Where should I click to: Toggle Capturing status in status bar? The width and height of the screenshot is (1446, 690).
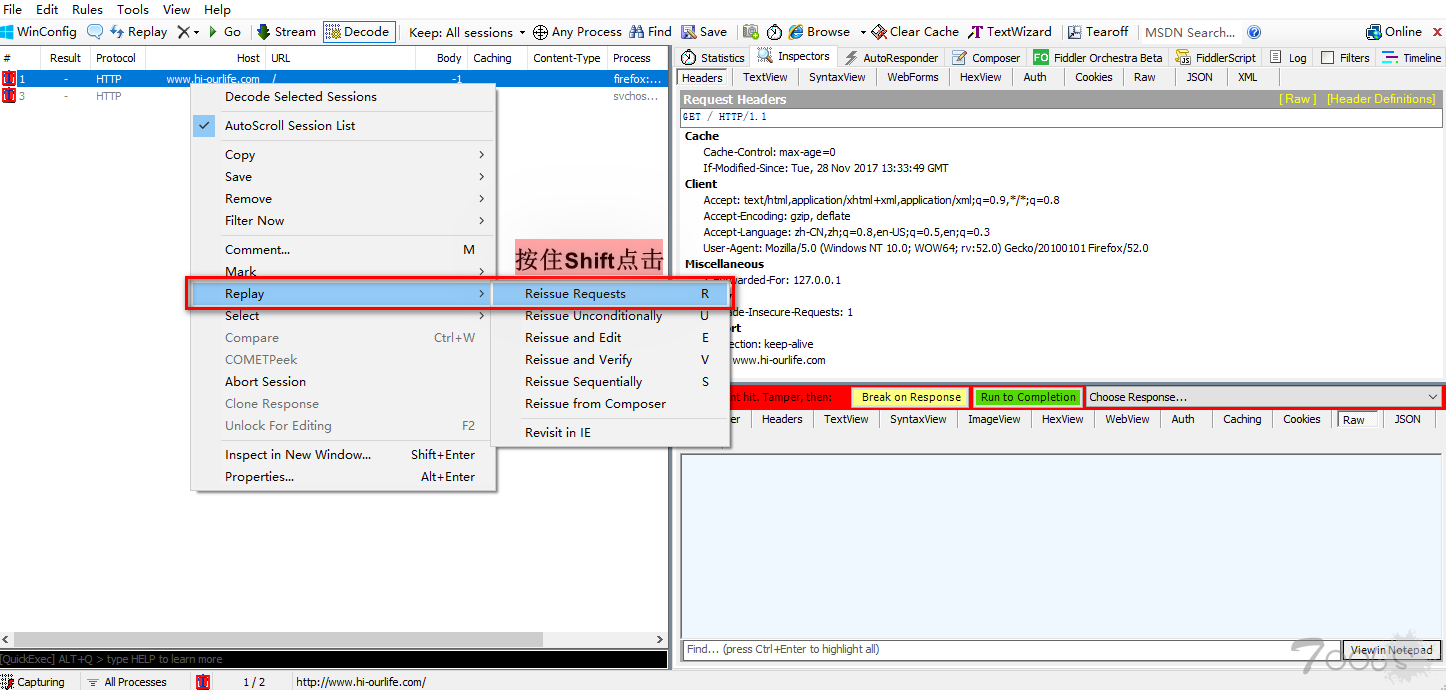tap(34, 682)
